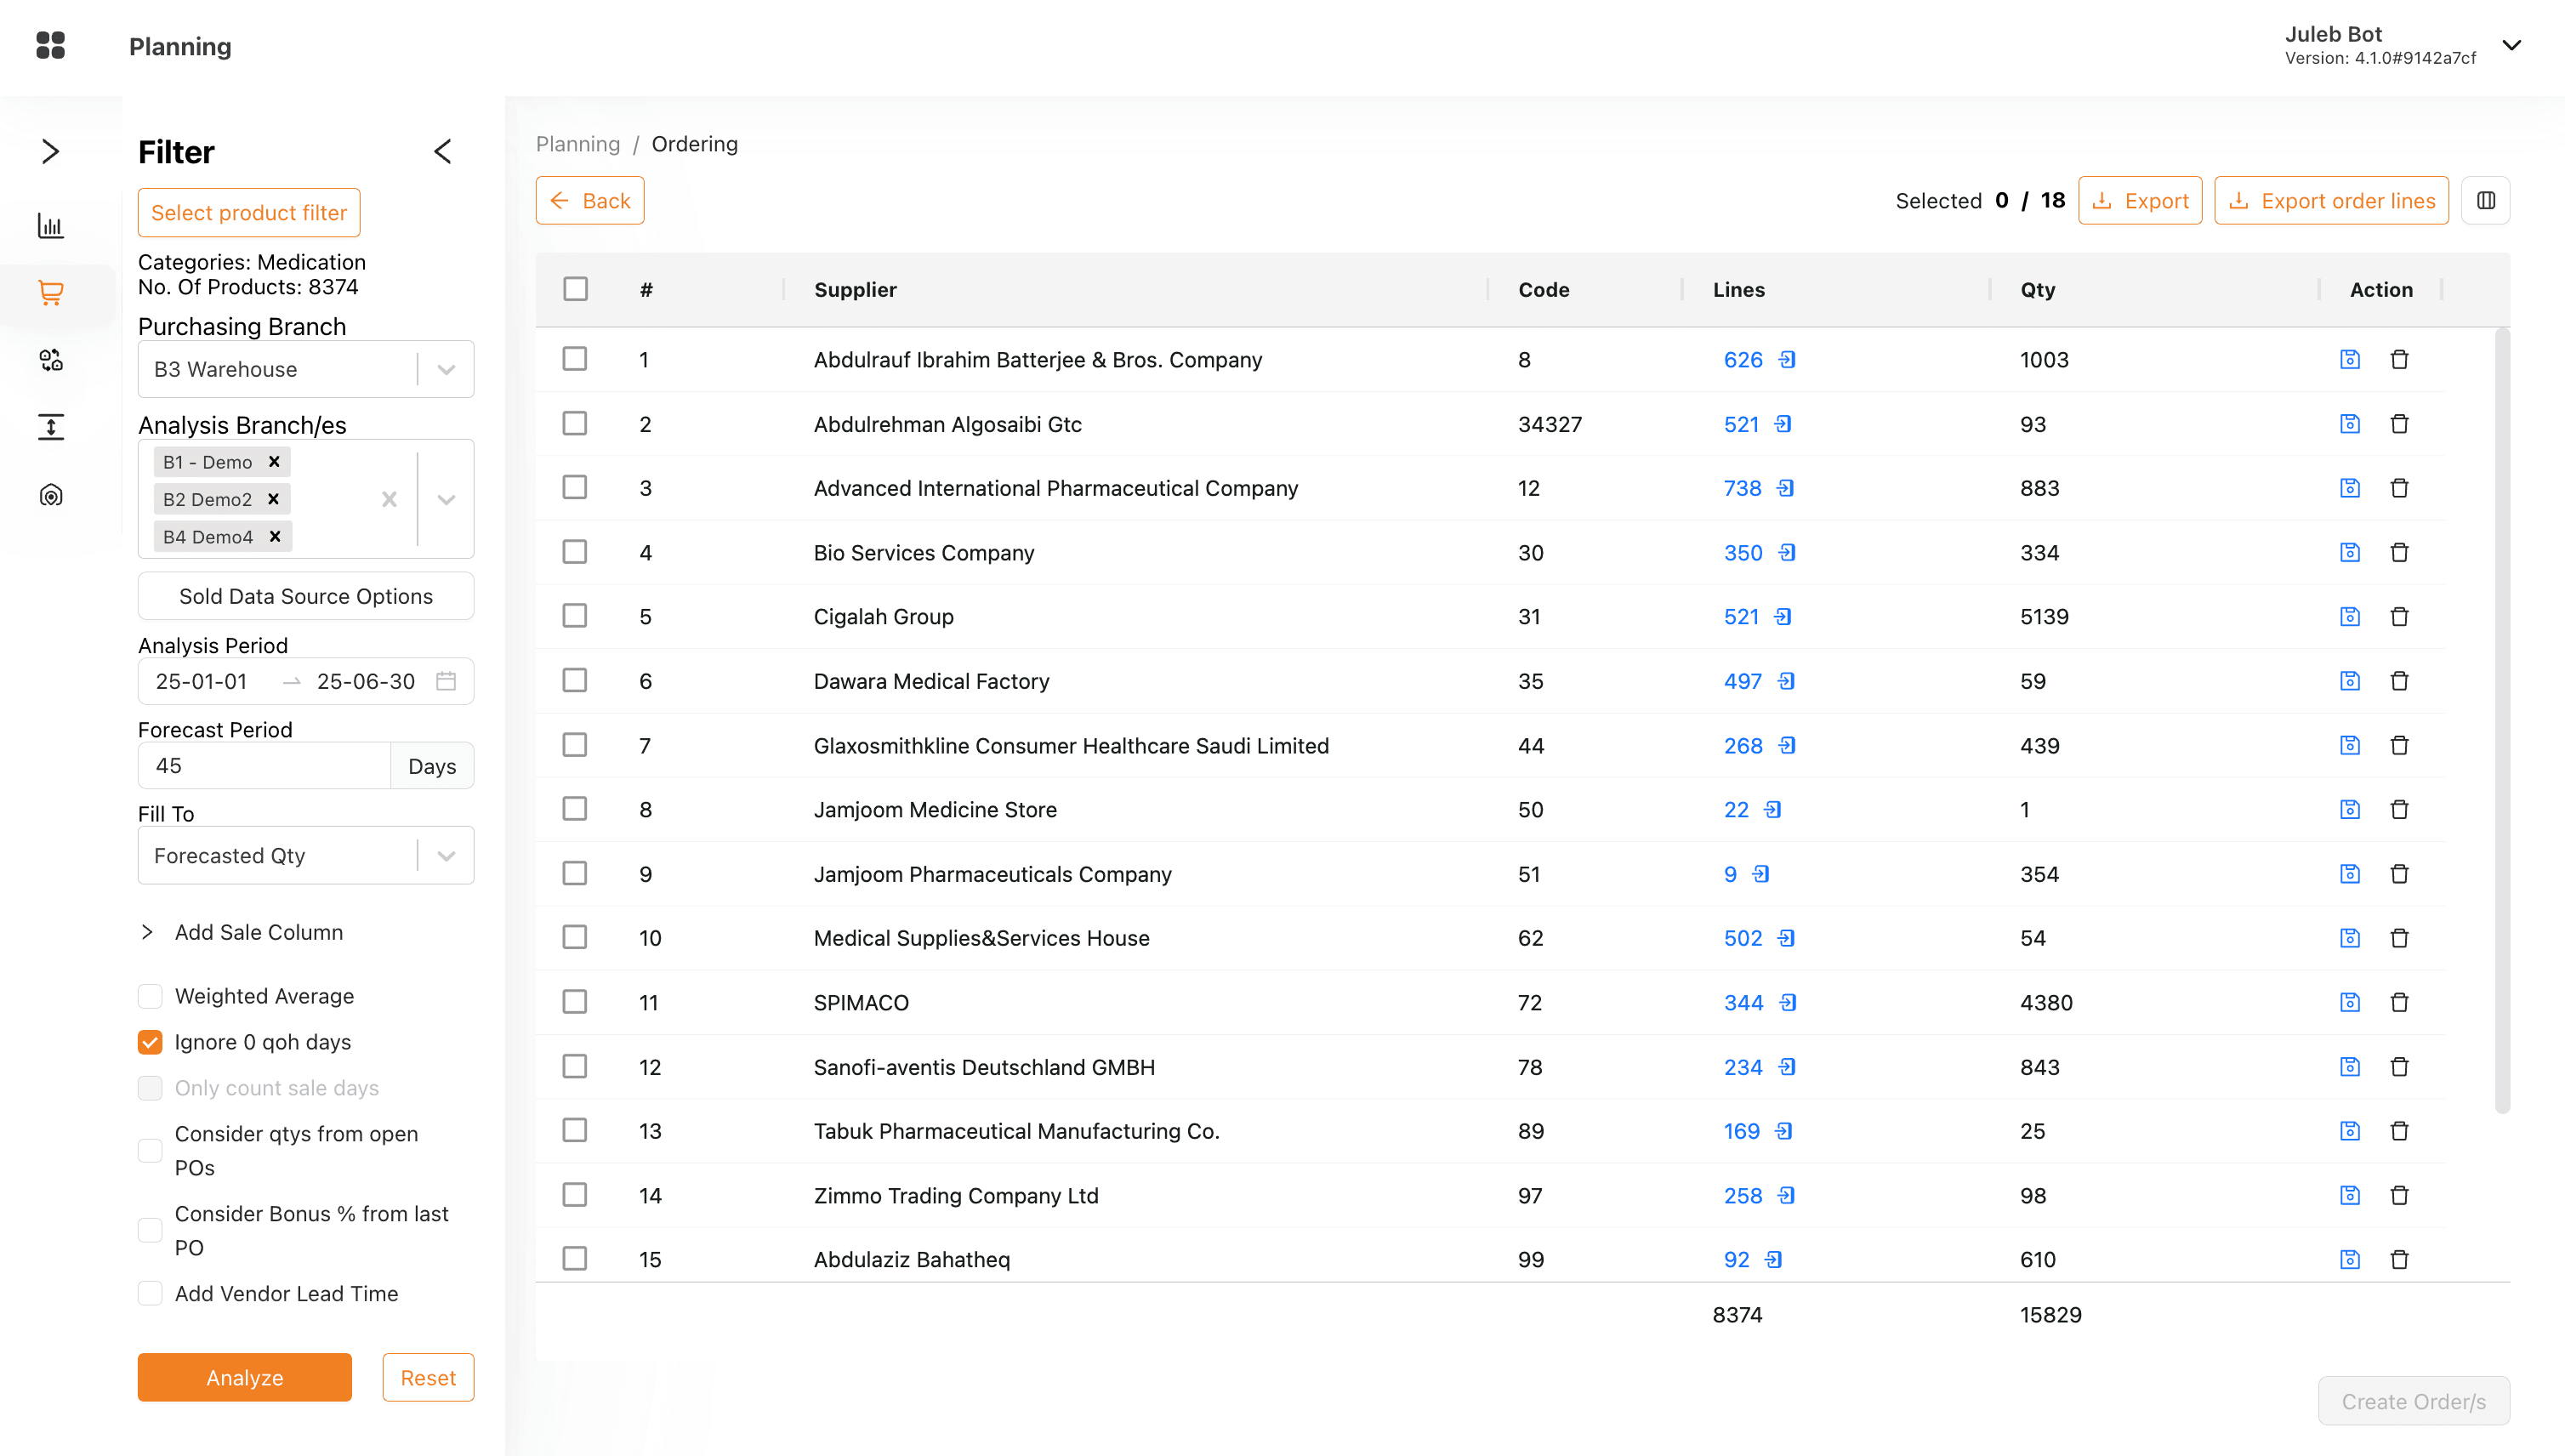Sort by Code column header
Screen dimensions: 2565x1456
1544,289
